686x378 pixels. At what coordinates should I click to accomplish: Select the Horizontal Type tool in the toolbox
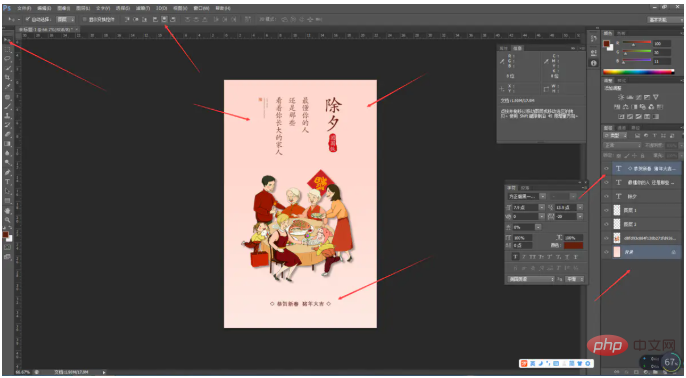coord(7,182)
